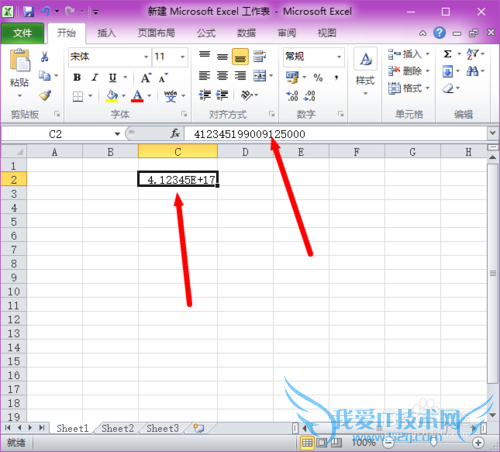This screenshot has width=500, height=452.
Task: Align cell text to the left
Action: tap(204, 76)
